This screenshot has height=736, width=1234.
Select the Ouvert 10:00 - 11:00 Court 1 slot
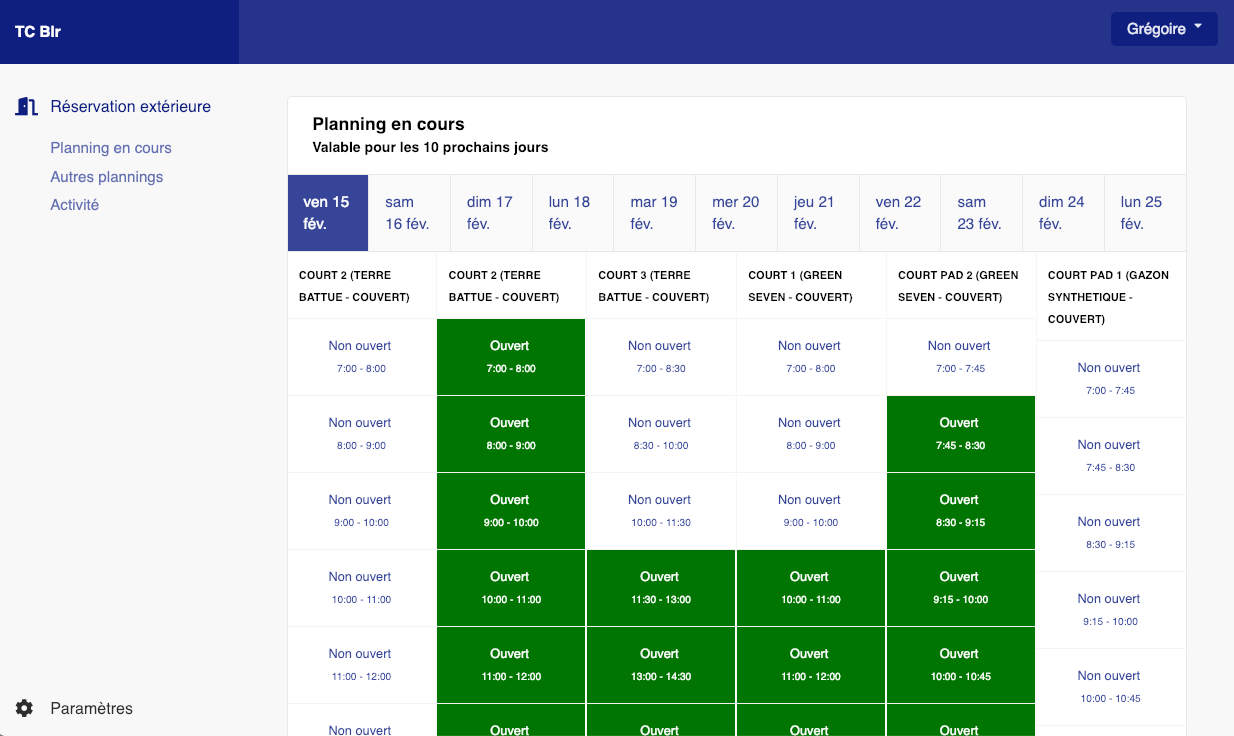809,587
